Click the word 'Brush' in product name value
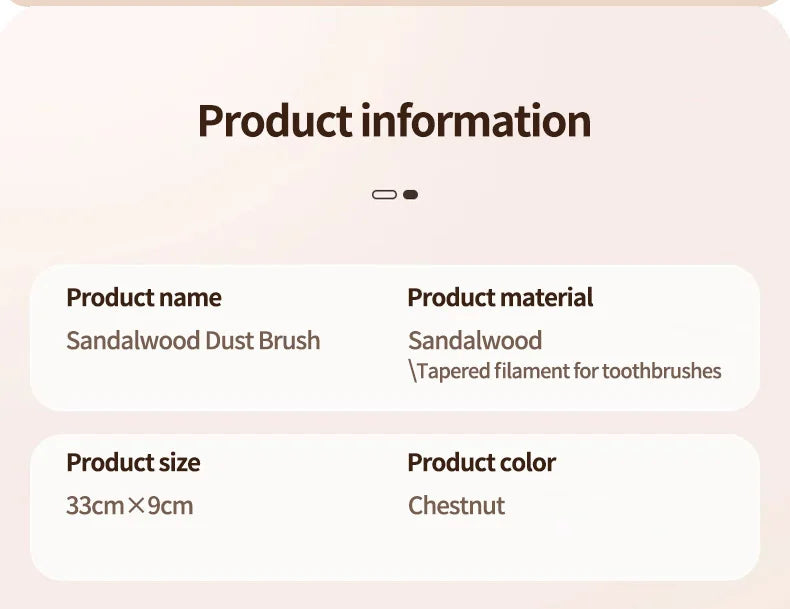The width and height of the screenshot is (790, 609). click(x=289, y=341)
